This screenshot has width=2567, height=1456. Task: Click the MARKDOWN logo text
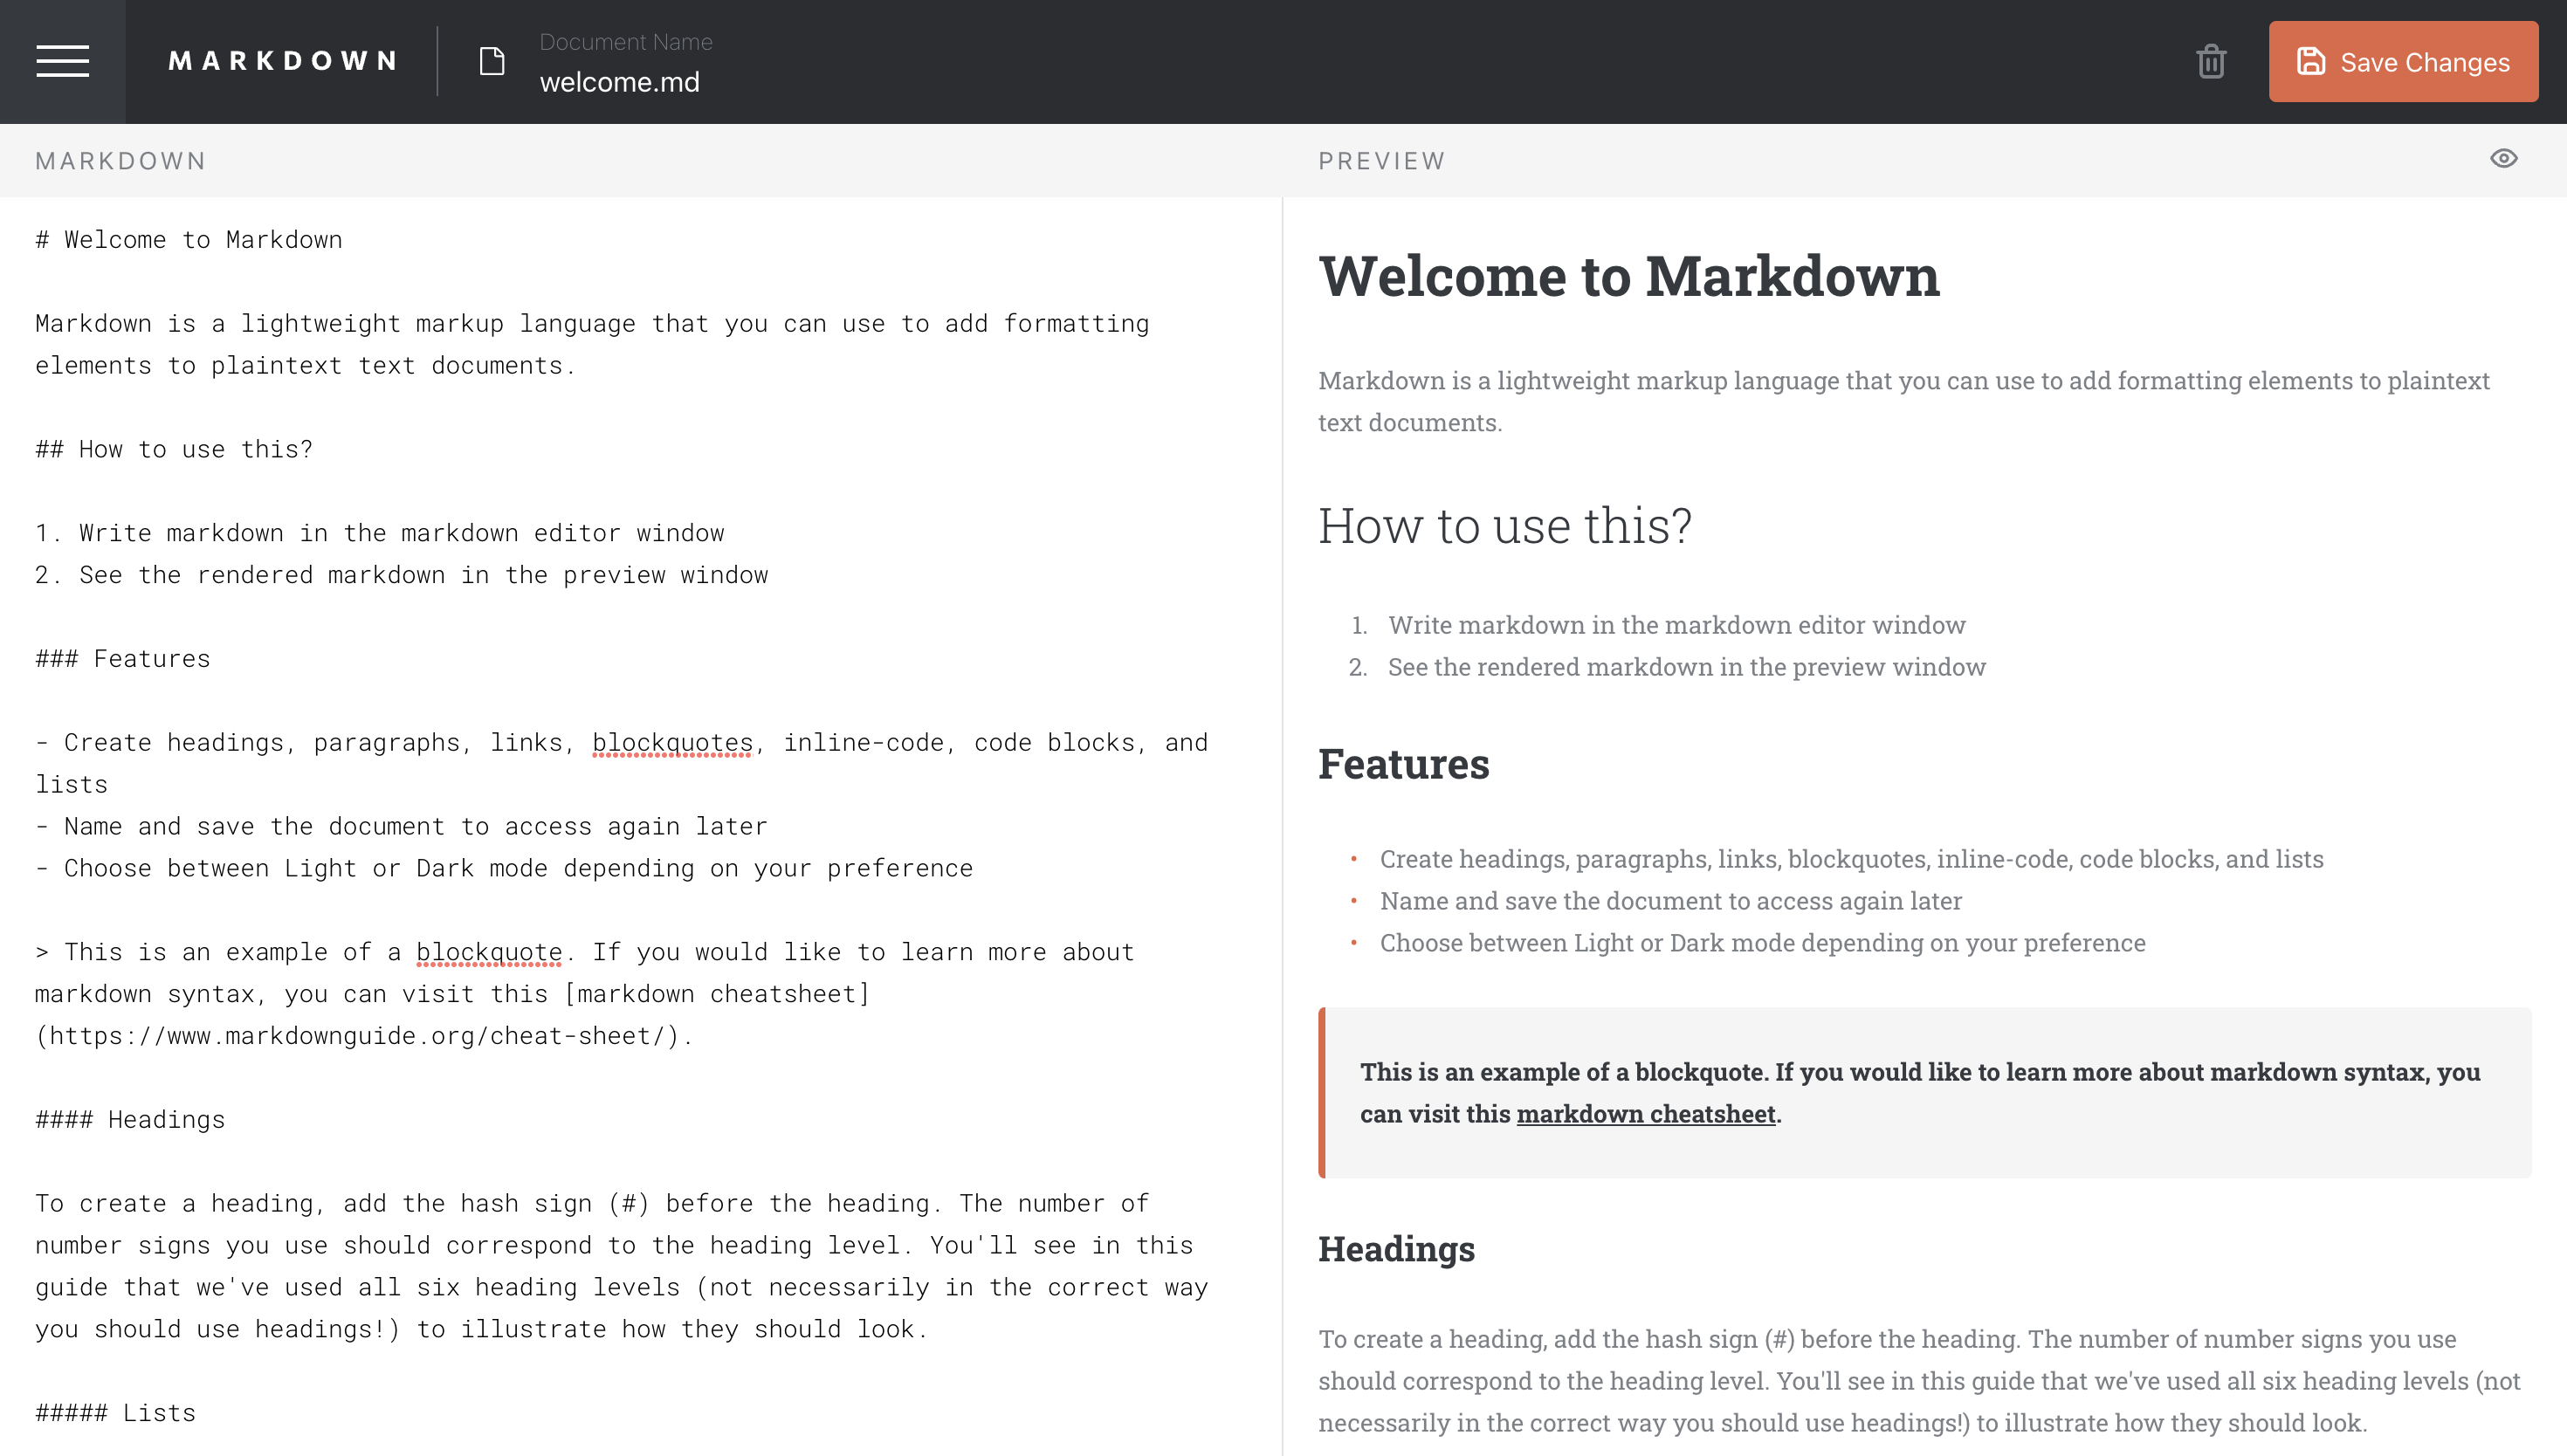pos(283,61)
